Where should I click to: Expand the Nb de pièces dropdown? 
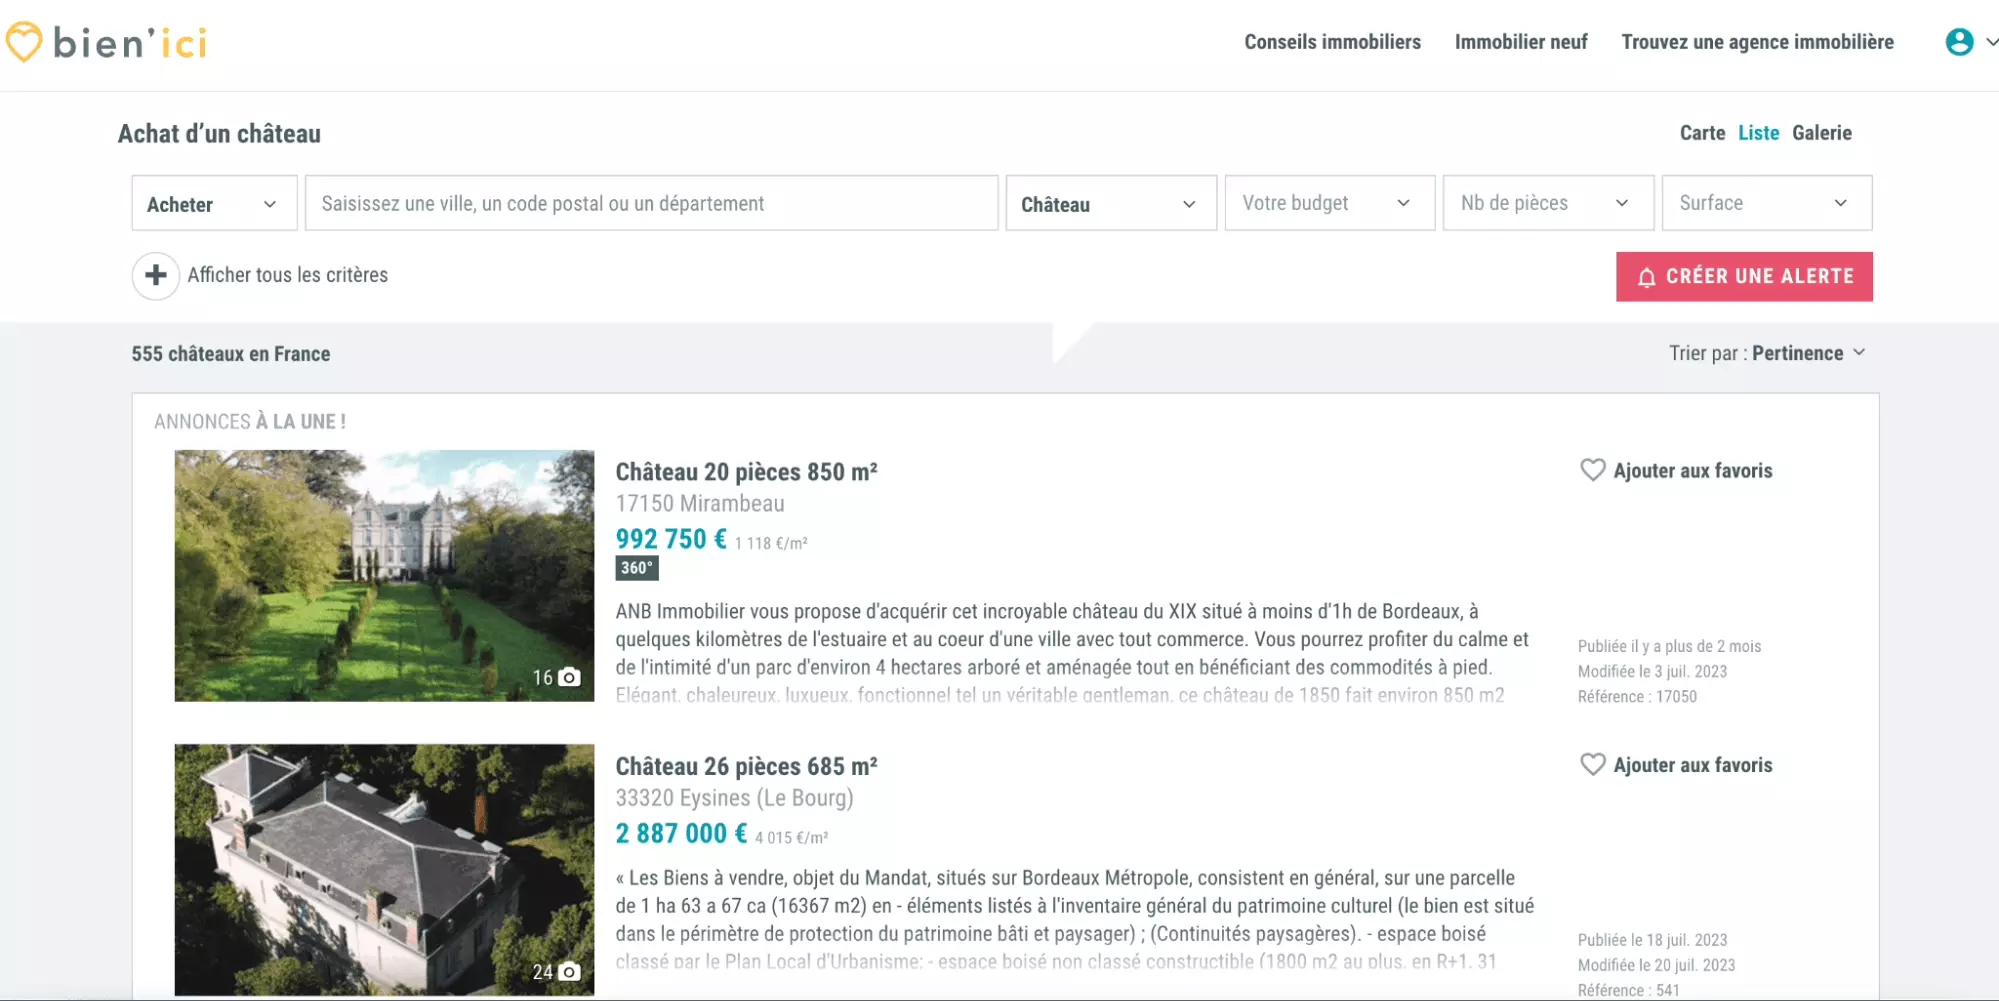pos(1547,204)
